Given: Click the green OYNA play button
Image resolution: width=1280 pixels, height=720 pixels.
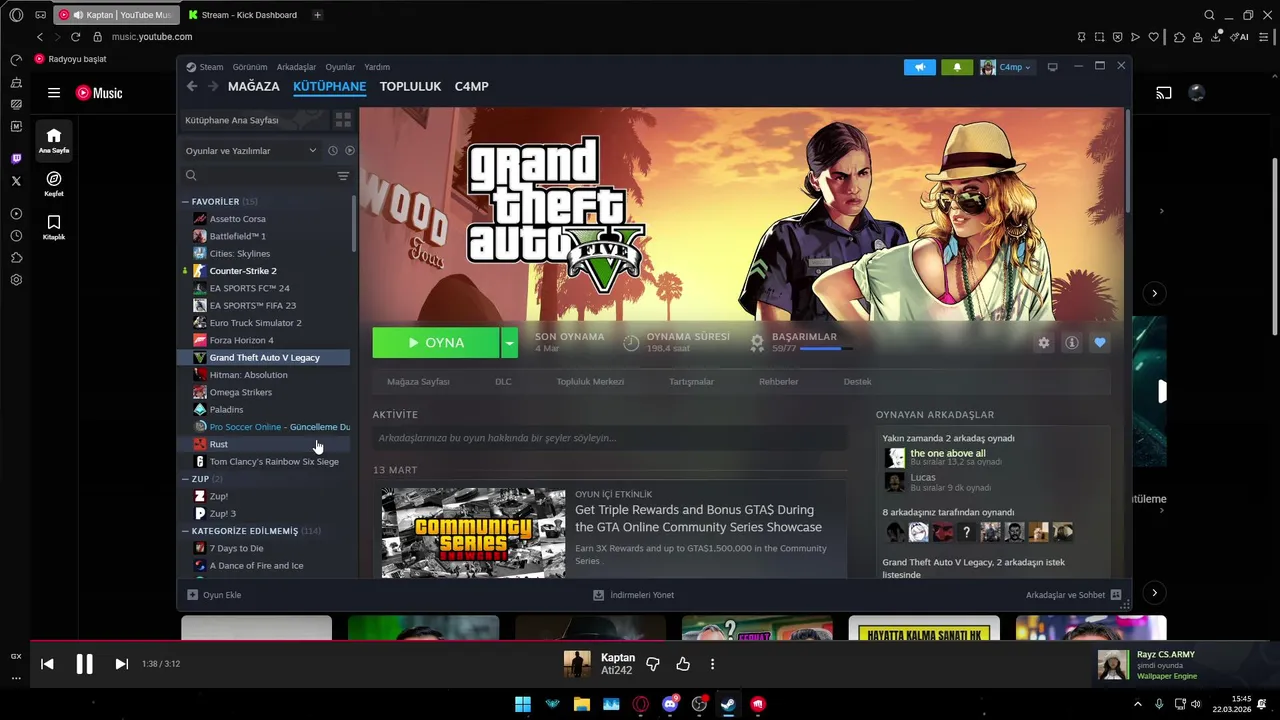Looking at the screenshot, I should pyautogui.click(x=436, y=342).
